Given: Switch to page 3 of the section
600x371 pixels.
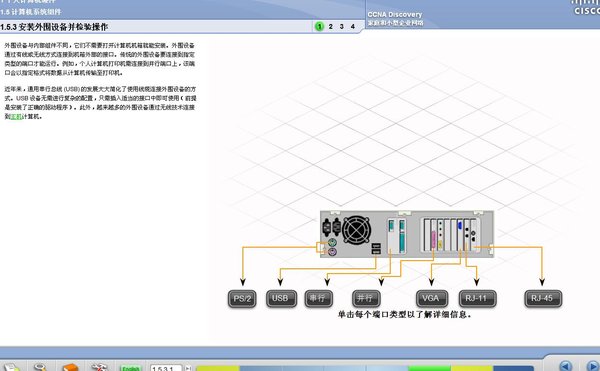Looking at the screenshot, I should click(x=342, y=26).
